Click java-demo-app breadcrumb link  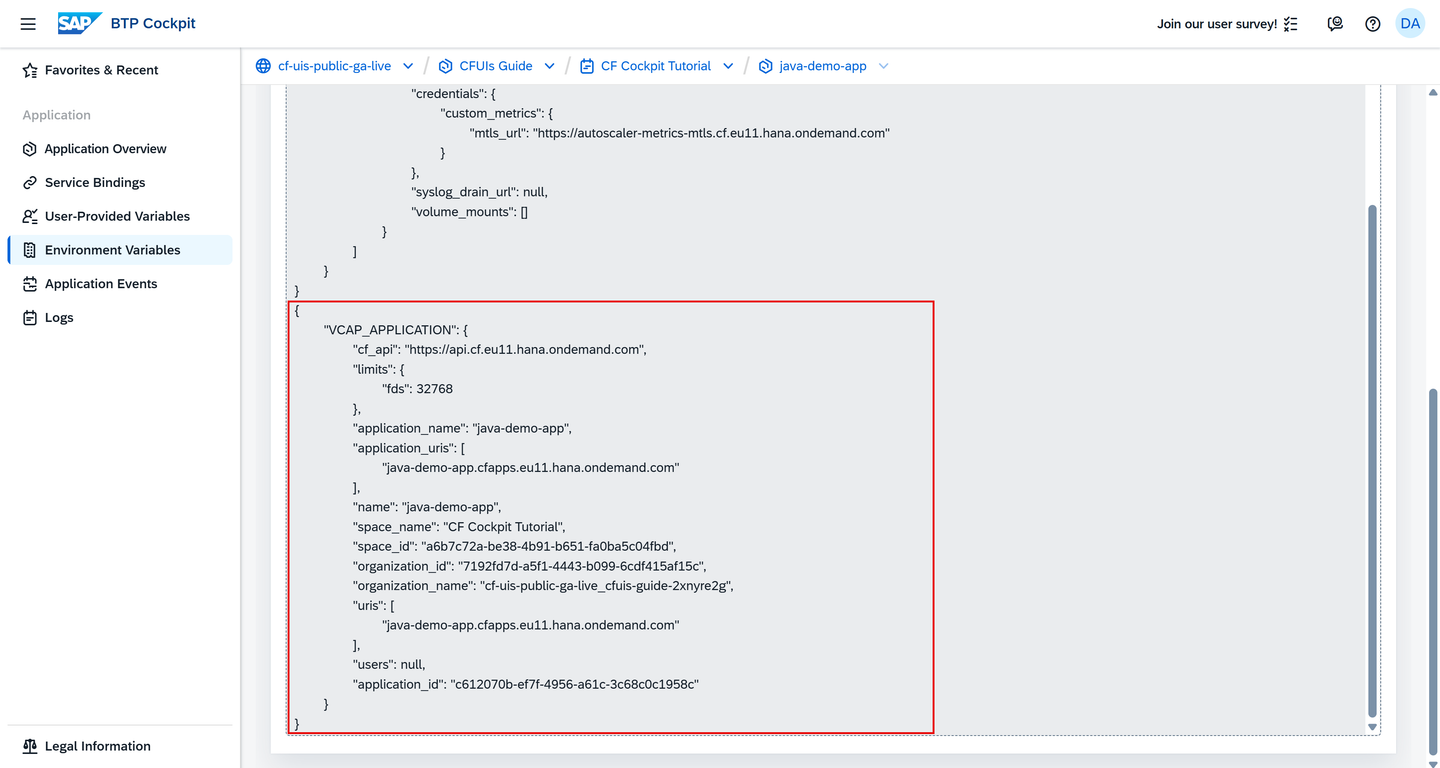tap(823, 66)
